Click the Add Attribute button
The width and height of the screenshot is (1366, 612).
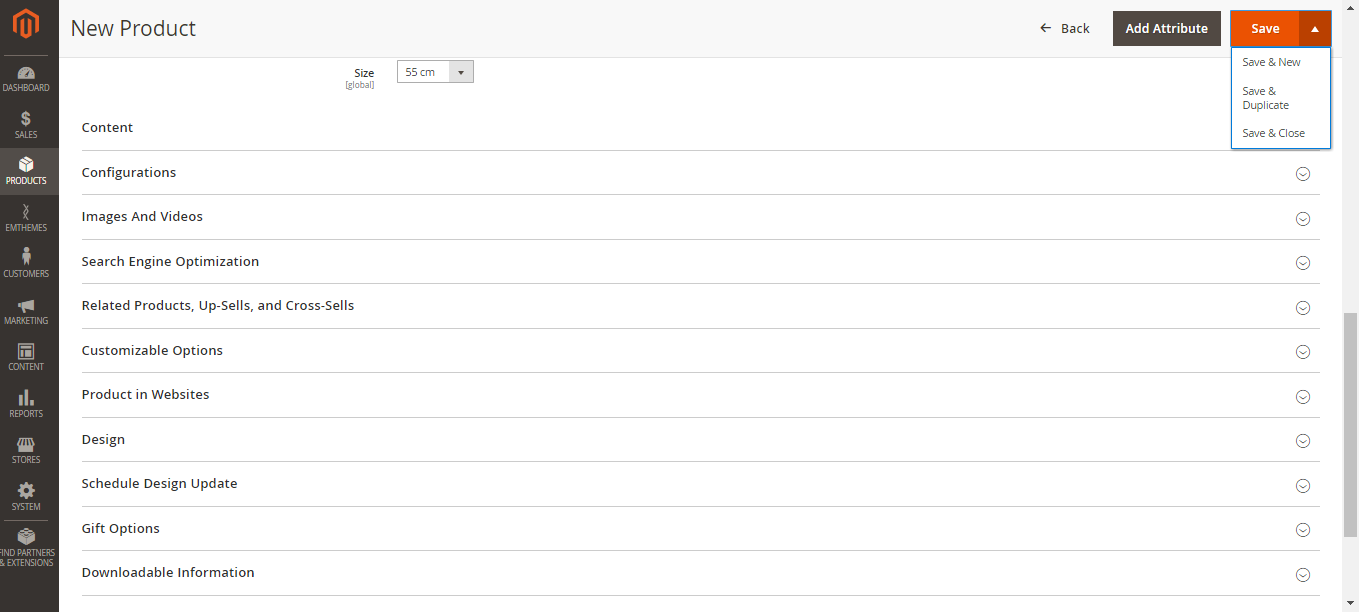pyautogui.click(x=1166, y=28)
